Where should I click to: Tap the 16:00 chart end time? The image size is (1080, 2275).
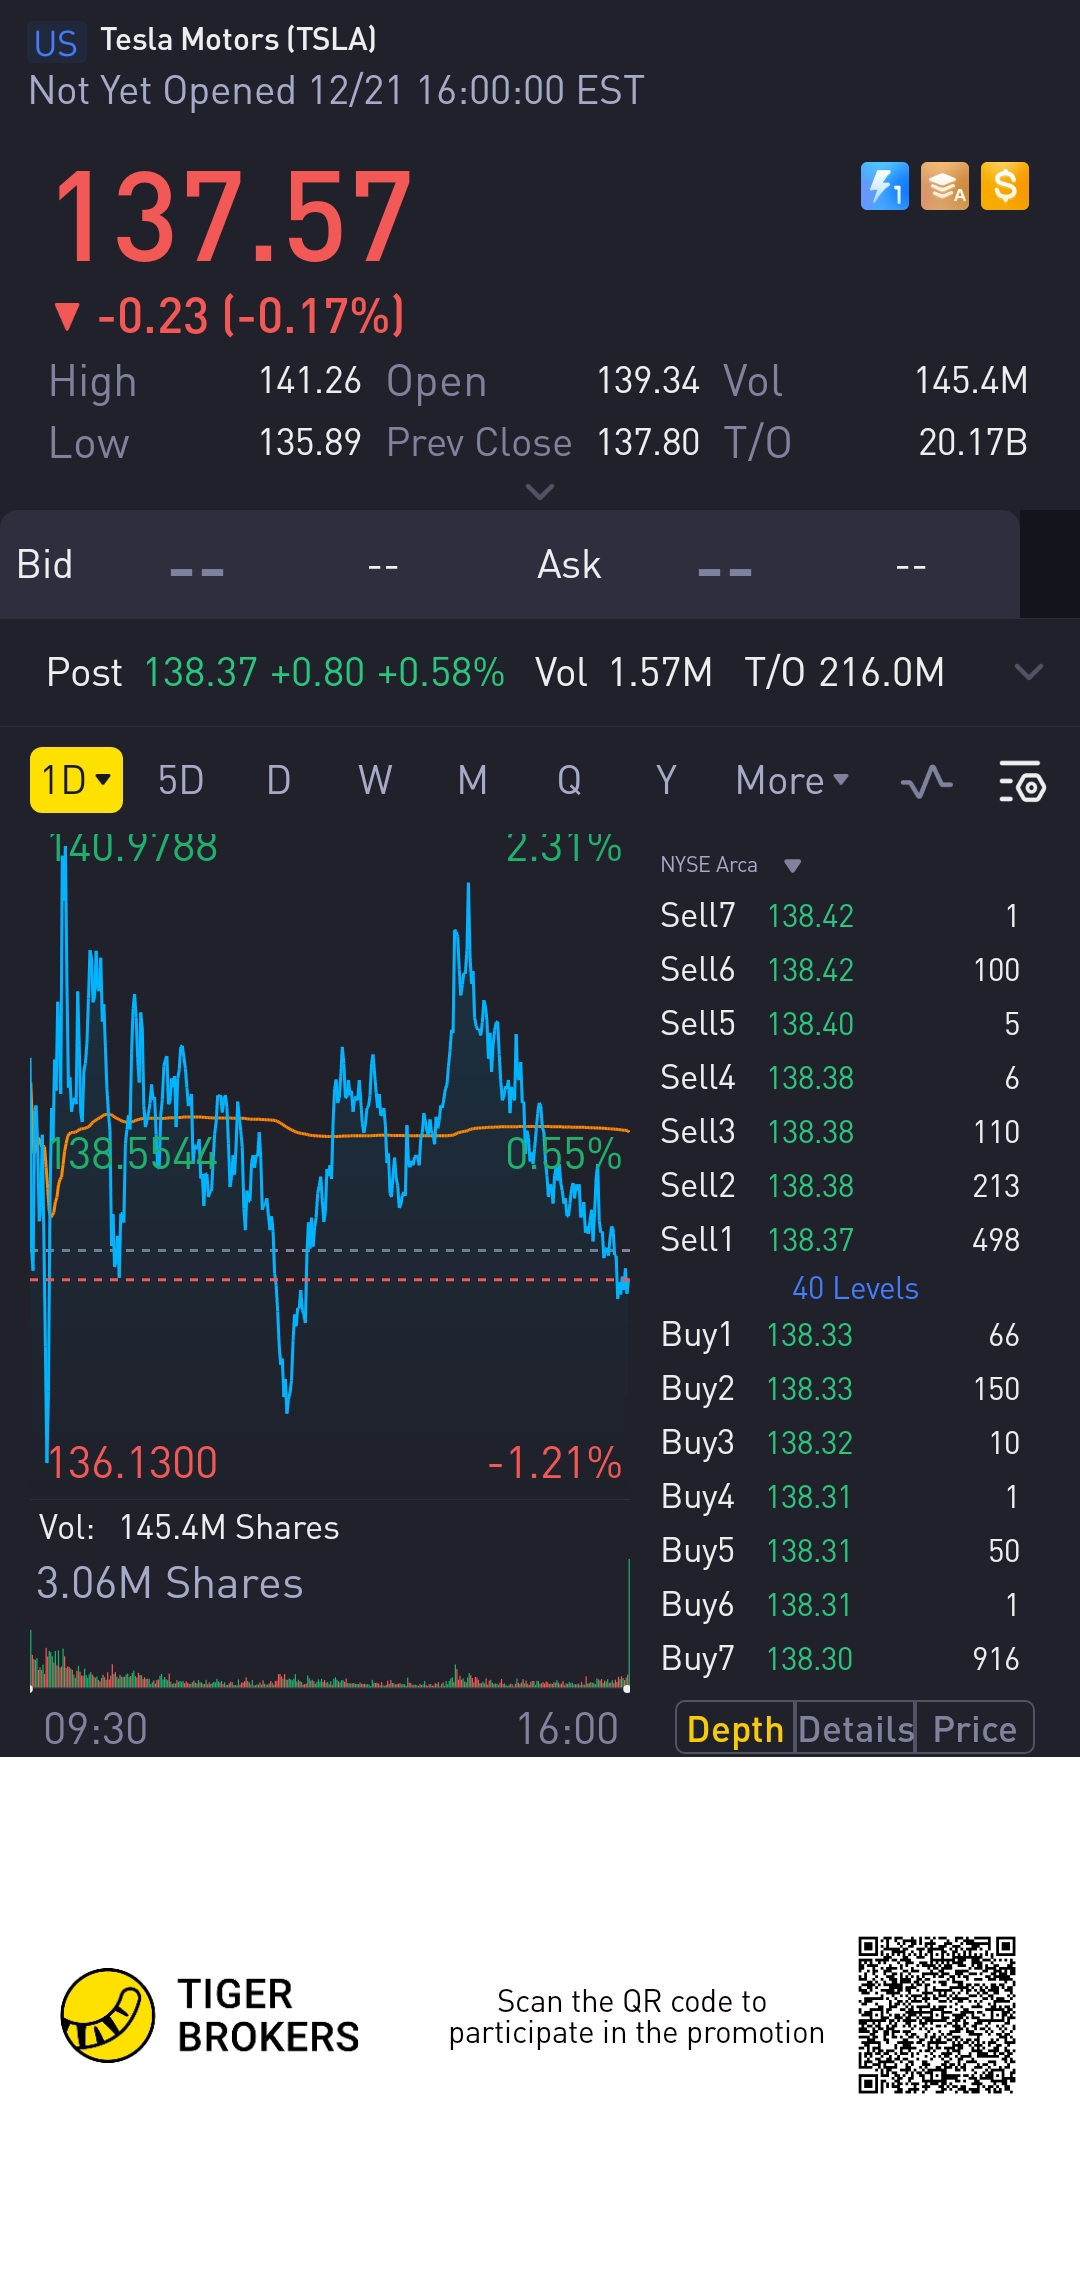point(567,1729)
